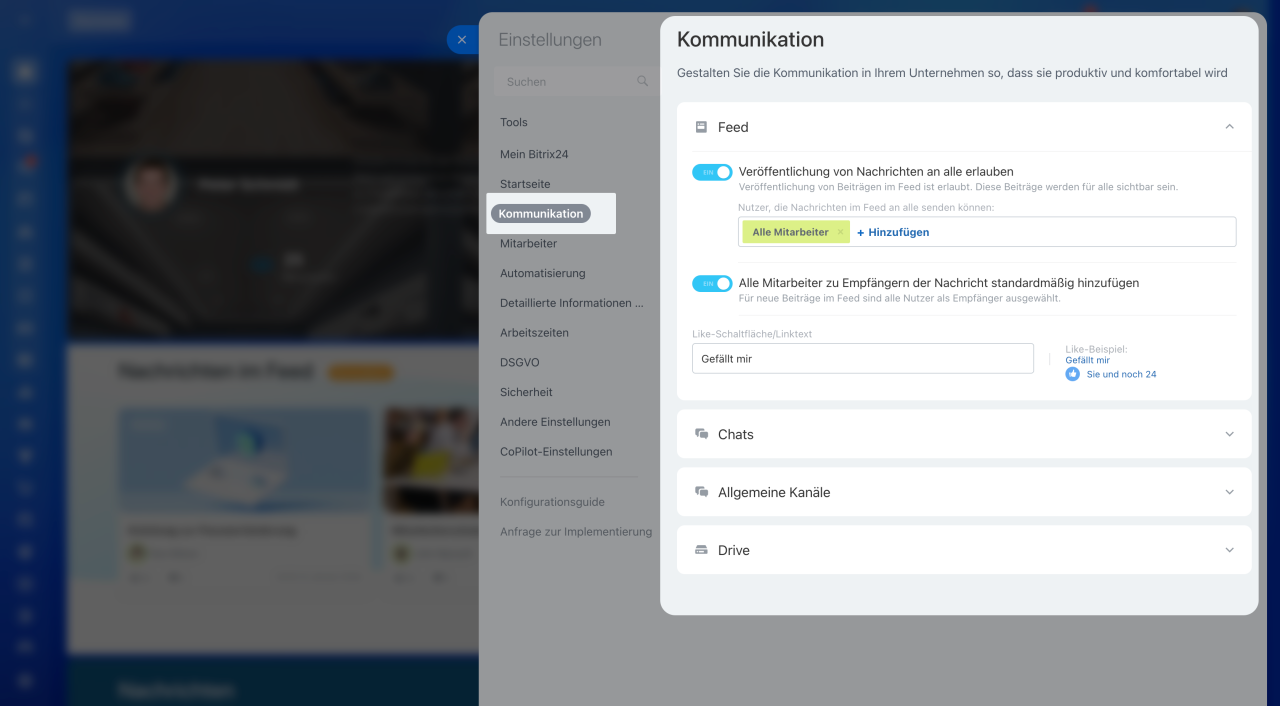The height and width of the screenshot is (706, 1280).
Task: Expand the Drive section
Action: tap(1229, 550)
